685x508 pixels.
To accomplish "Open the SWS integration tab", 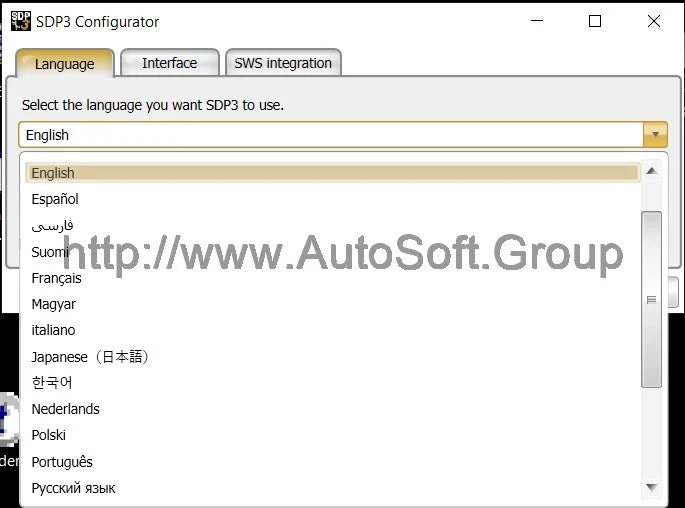I will click(283, 63).
